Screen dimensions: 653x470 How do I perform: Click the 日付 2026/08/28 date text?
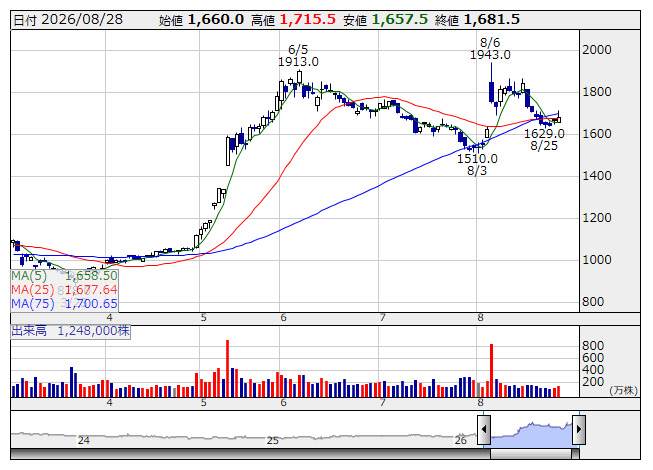pos(68,20)
